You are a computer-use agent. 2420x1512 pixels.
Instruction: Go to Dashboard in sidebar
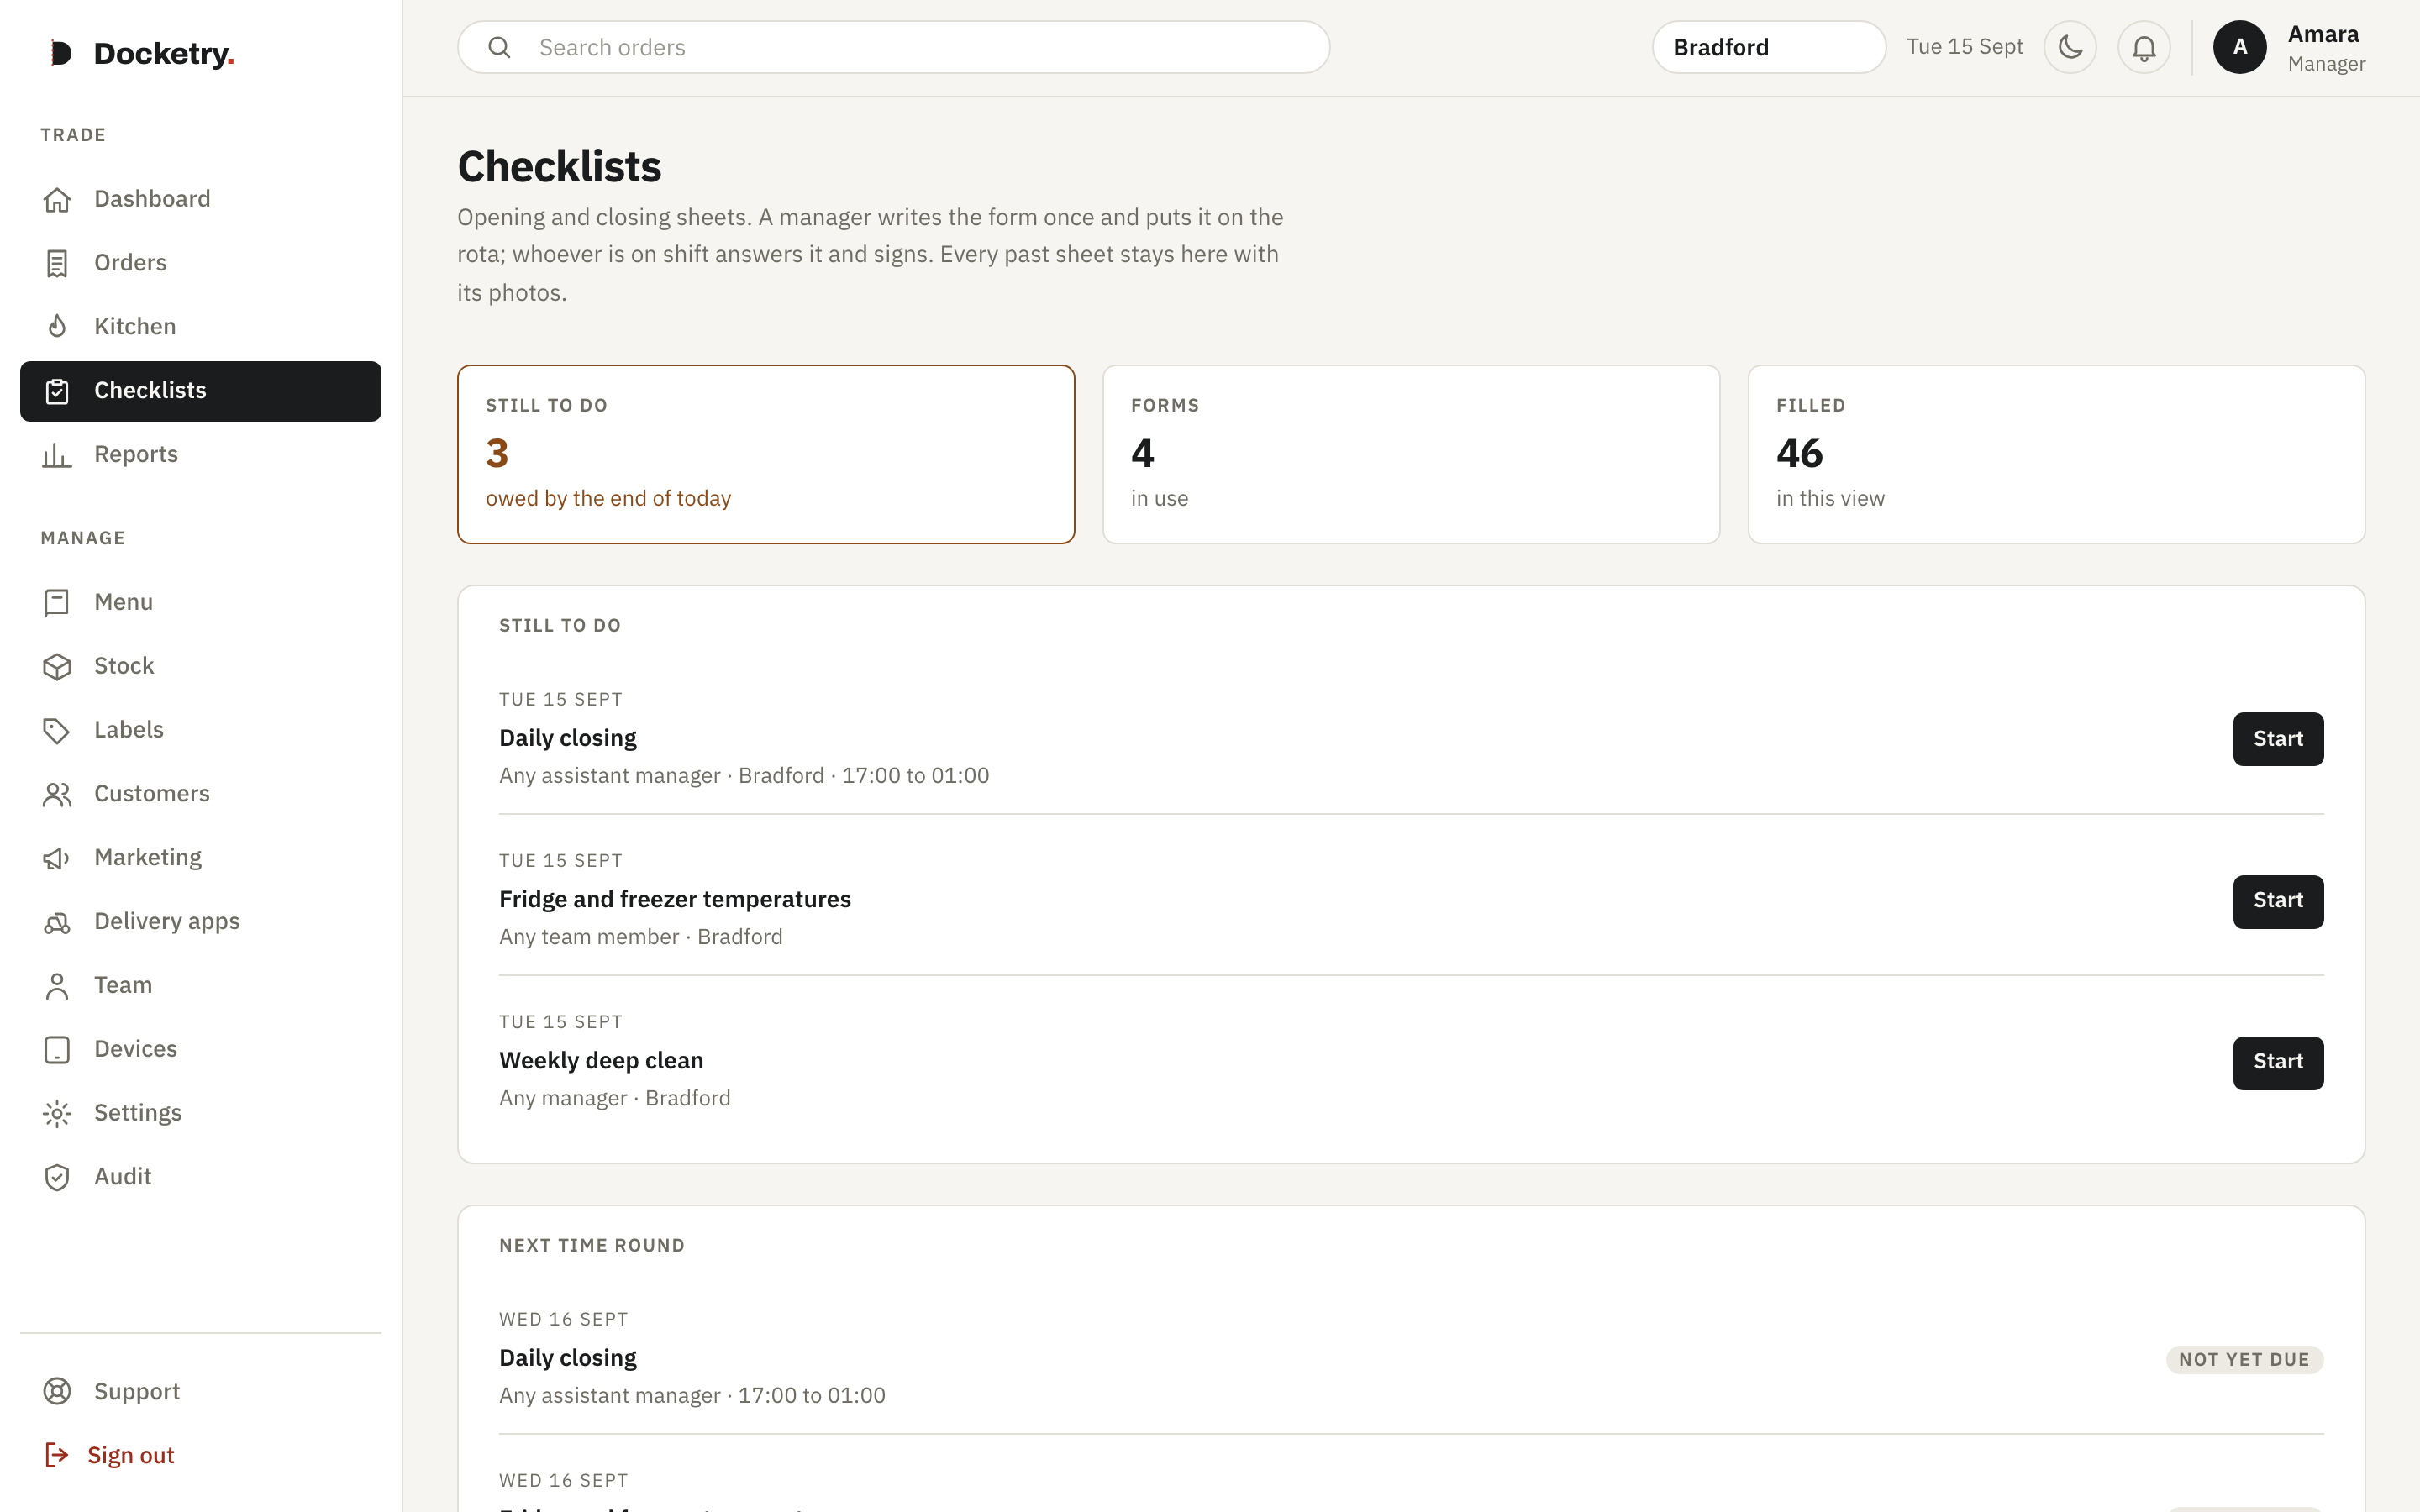tap(200, 199)
